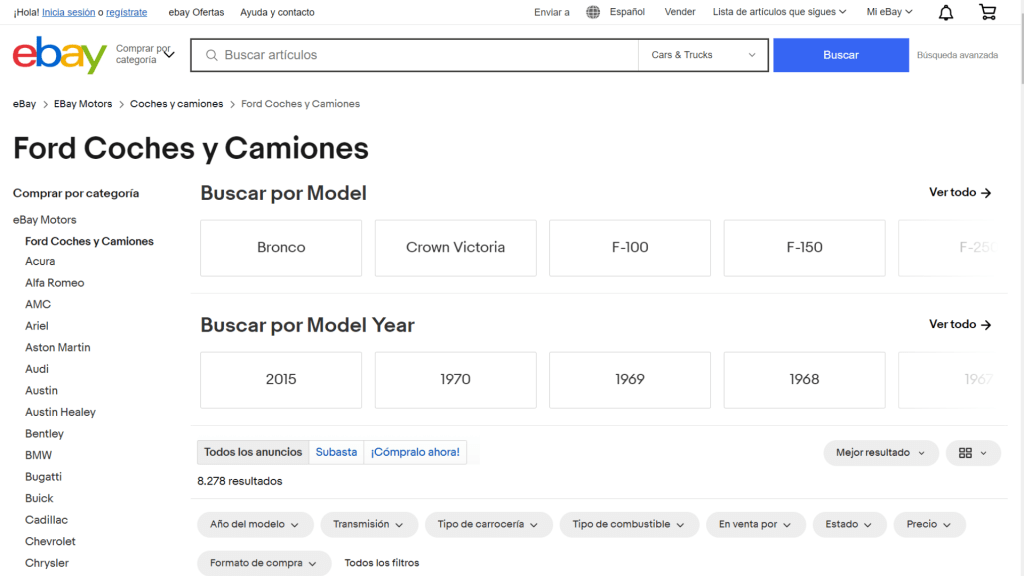Open Todos los filtros
This screenshot has height=576, width=1024.
[x=382, y=563]
